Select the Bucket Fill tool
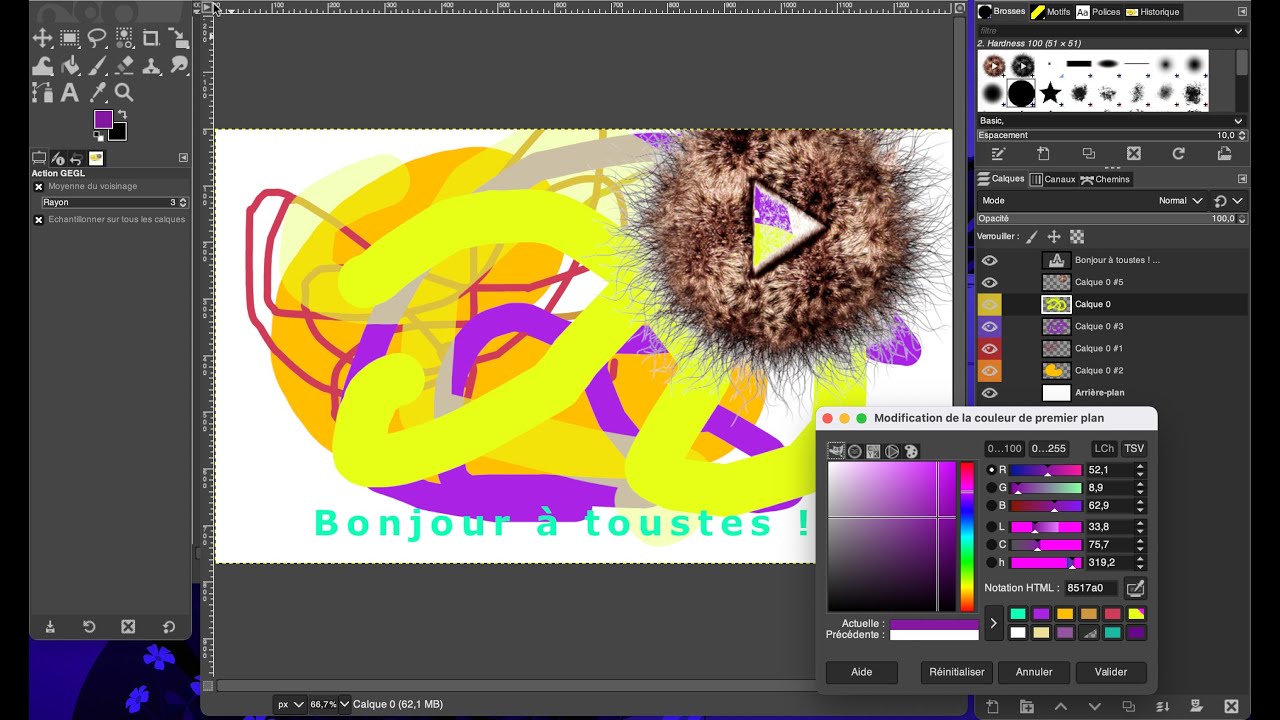 (x=70, y=66)
